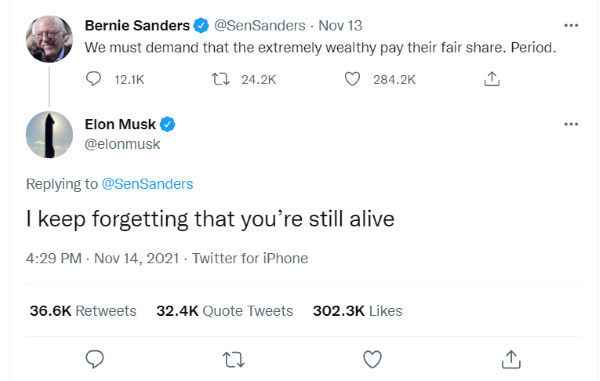The image size is (600, 381).
Task: Click the @SenSanders mention link in reply
Action: tap(147, 184)
